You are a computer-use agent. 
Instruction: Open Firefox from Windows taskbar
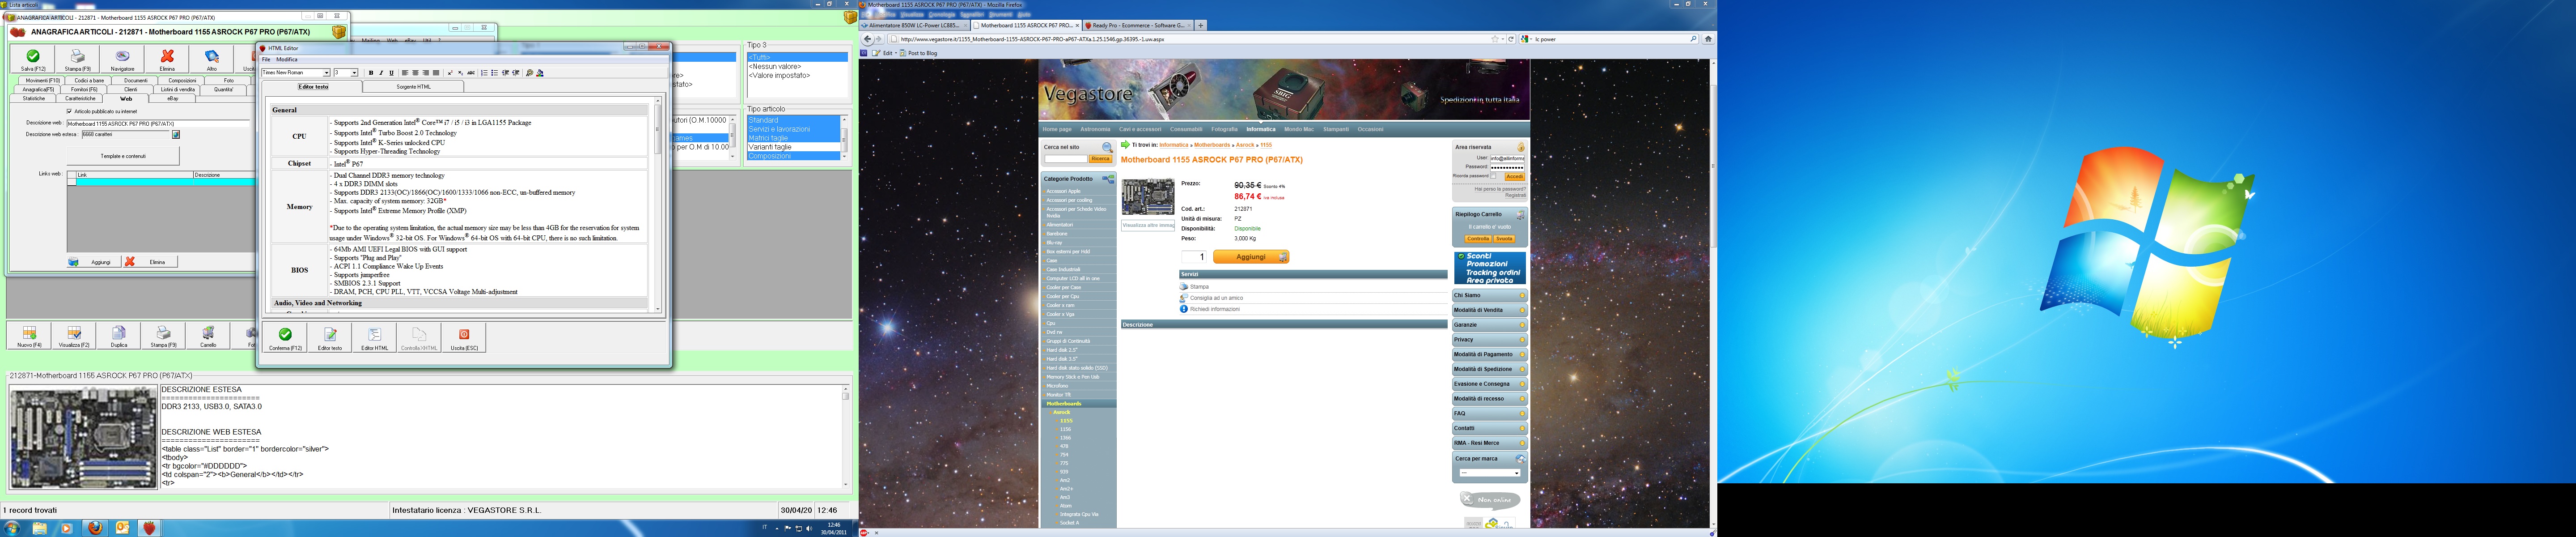coord(95,528)
